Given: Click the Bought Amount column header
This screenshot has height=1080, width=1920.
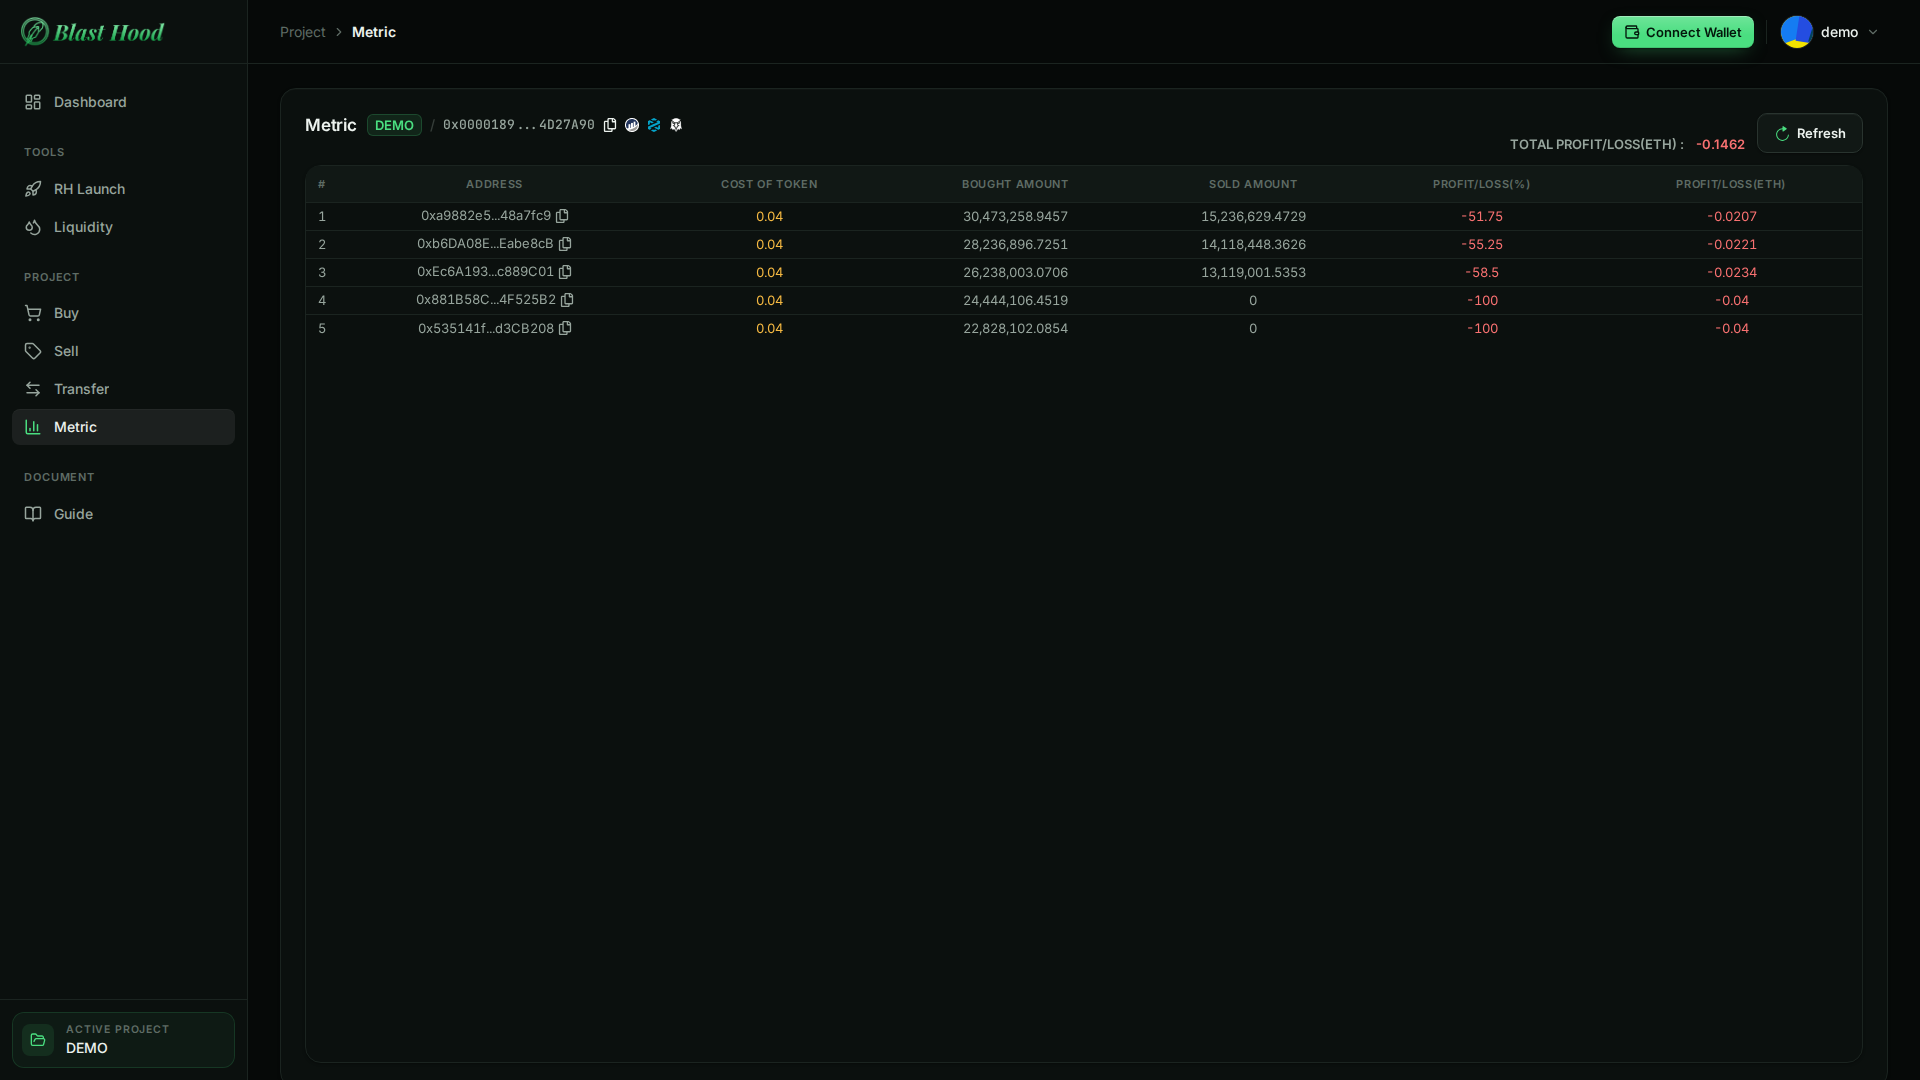Looking at the screenshot, I should pos(1015,184).
